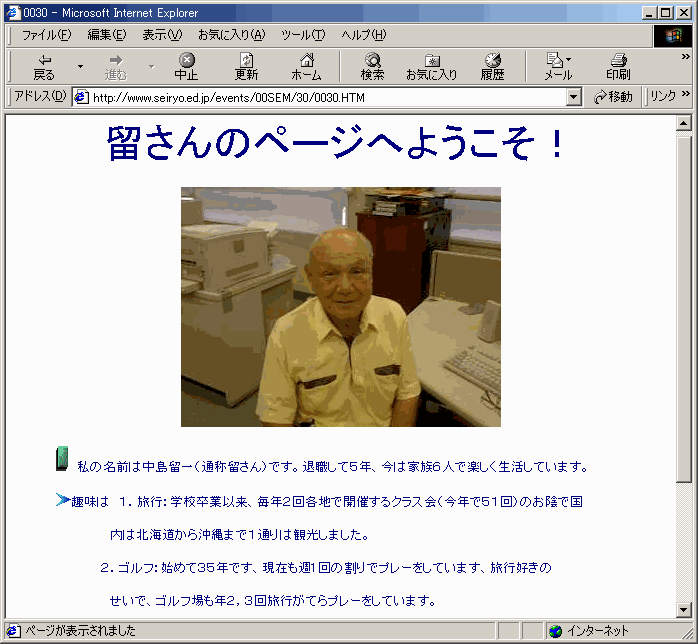
Task: Open the メール mail button
Action: 558,67
